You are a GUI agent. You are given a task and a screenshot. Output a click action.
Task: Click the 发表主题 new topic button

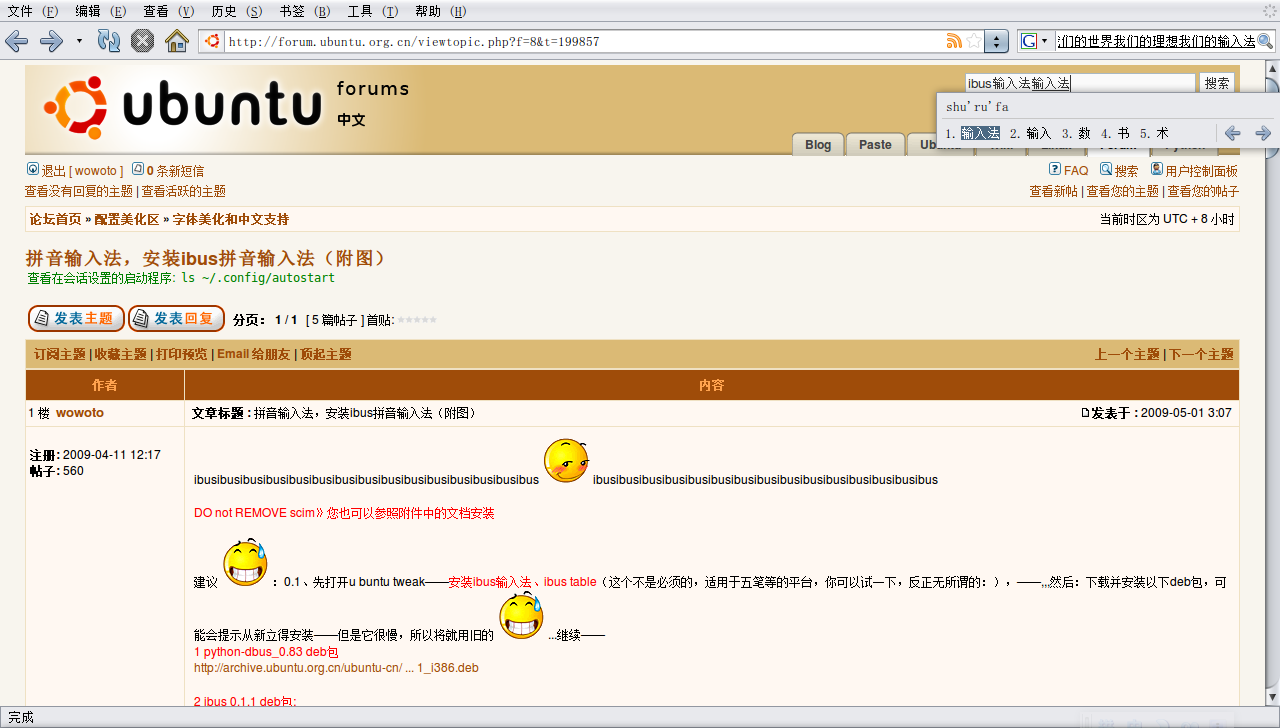coord(76,318)
